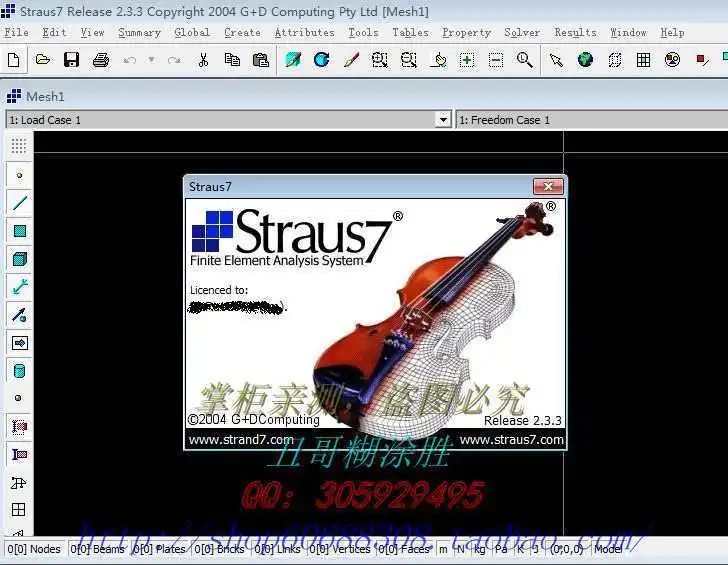Open the Window menu
The height and width of the screenshot is (565, 728).
[628, 32]
